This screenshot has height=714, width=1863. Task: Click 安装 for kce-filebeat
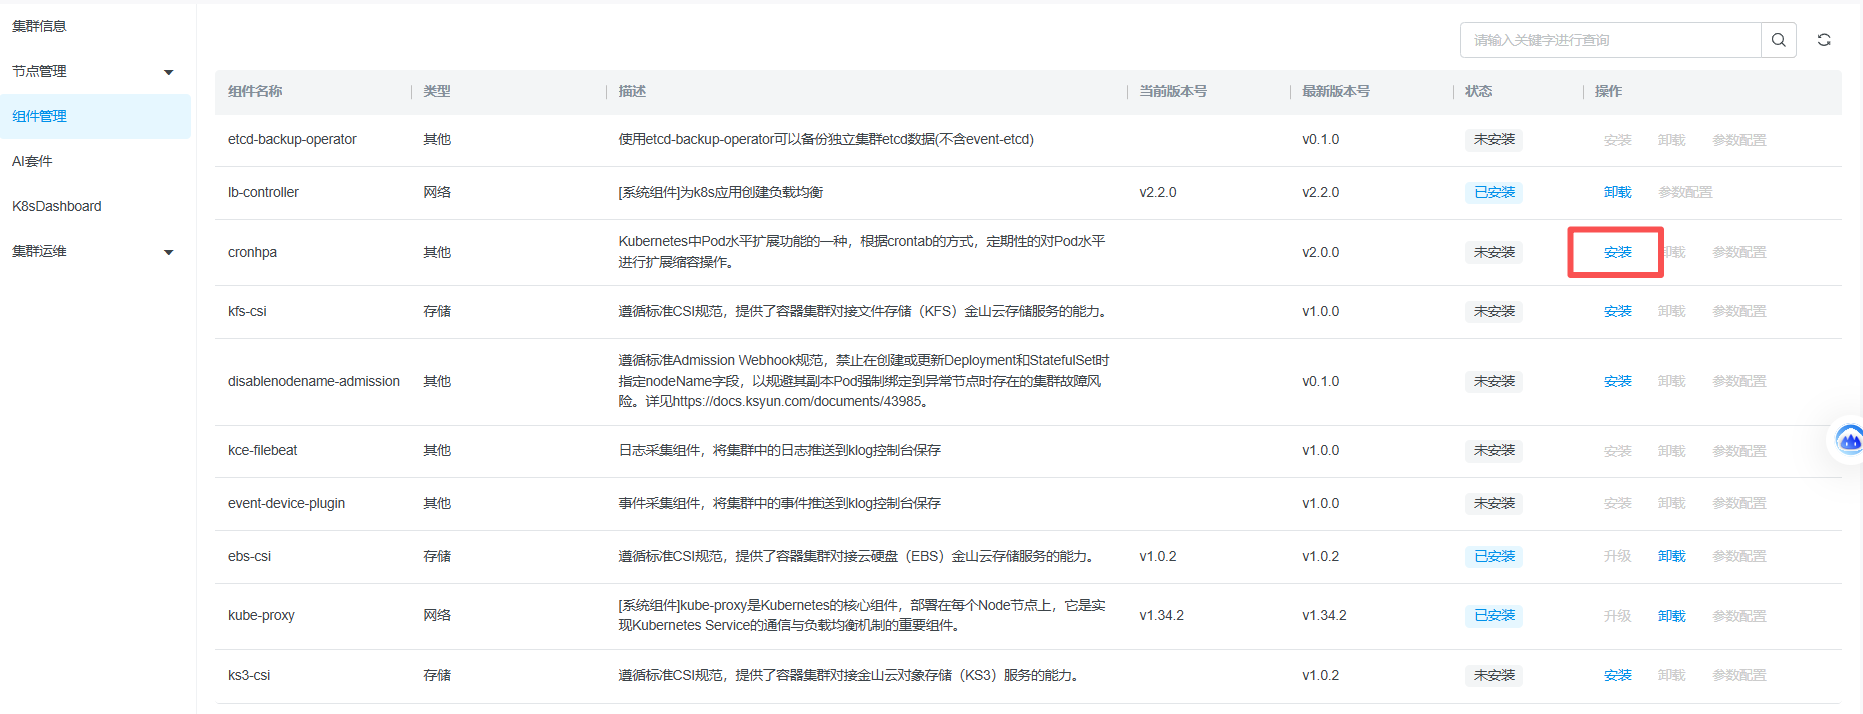(x=1617, y=451)
